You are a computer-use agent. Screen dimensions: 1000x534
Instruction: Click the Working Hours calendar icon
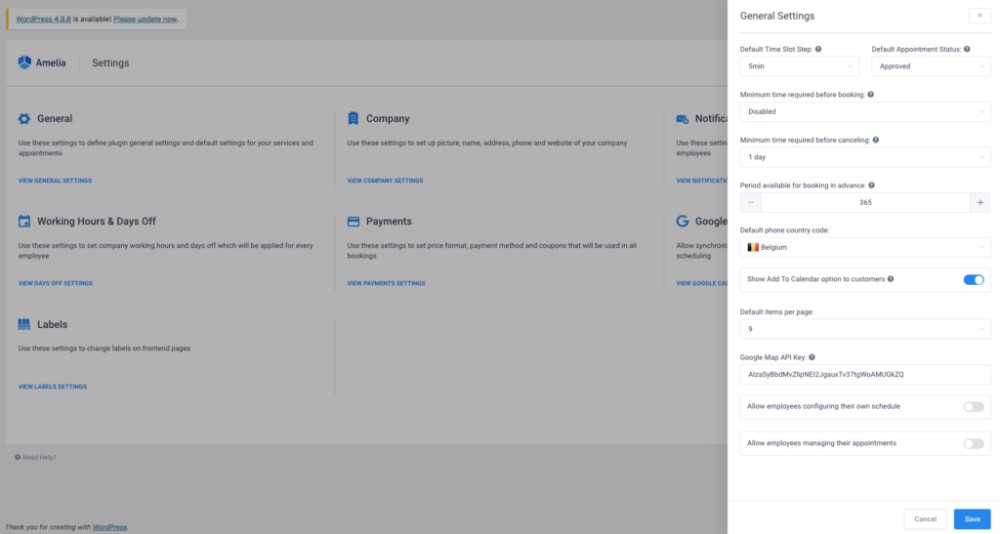[x=24, y=221]
